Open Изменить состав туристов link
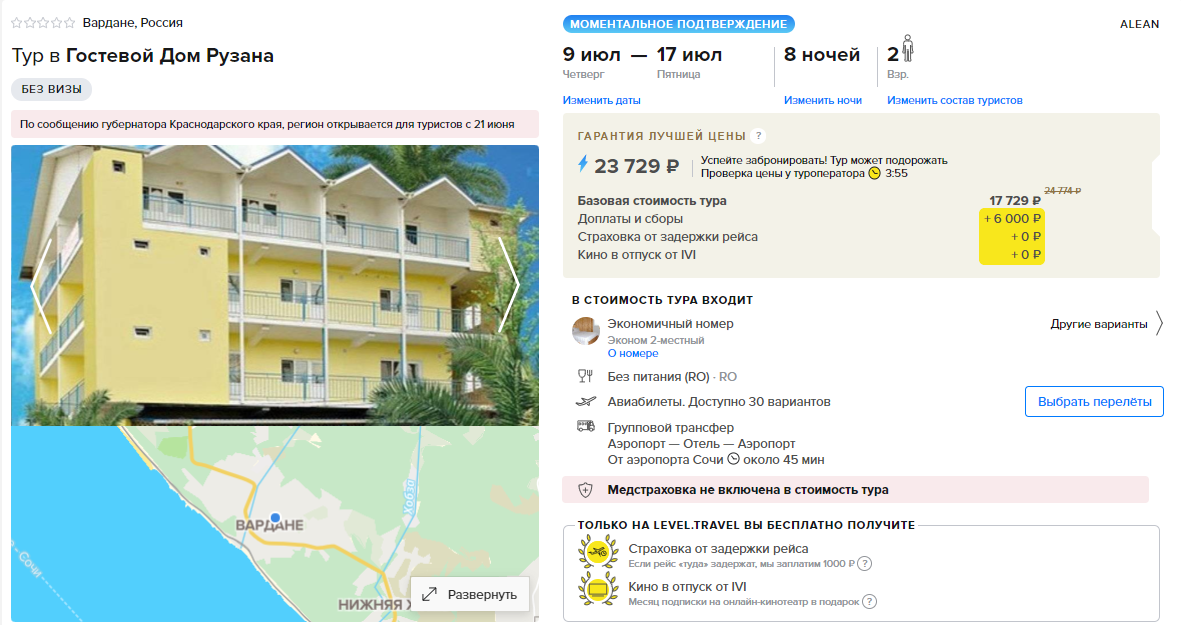The height and width of the screenshot is (625, 1181). point(954,100)
